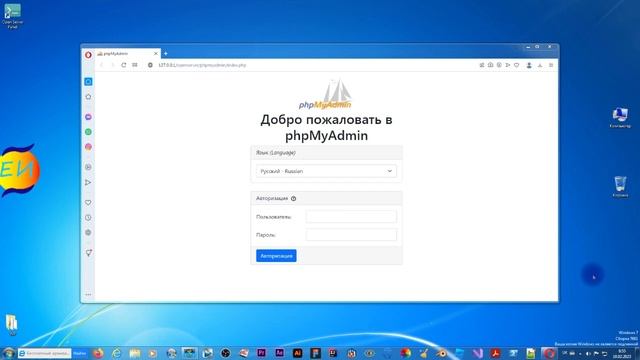Go back using the browser back arrow
Viewport: 640px width, 360px height.
pyautogui.click(x=102, y=65)
